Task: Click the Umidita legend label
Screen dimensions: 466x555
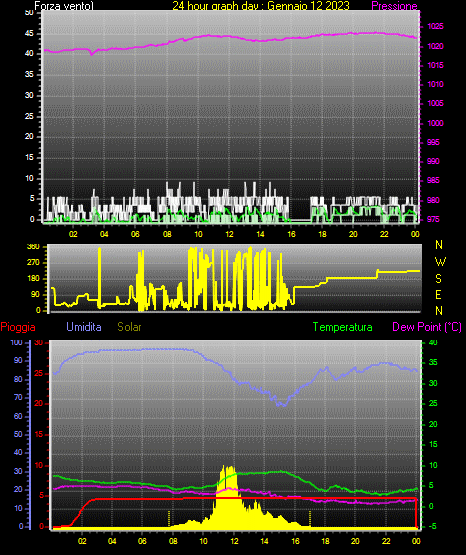Action: pyautogui.click(x=84, y=327)
